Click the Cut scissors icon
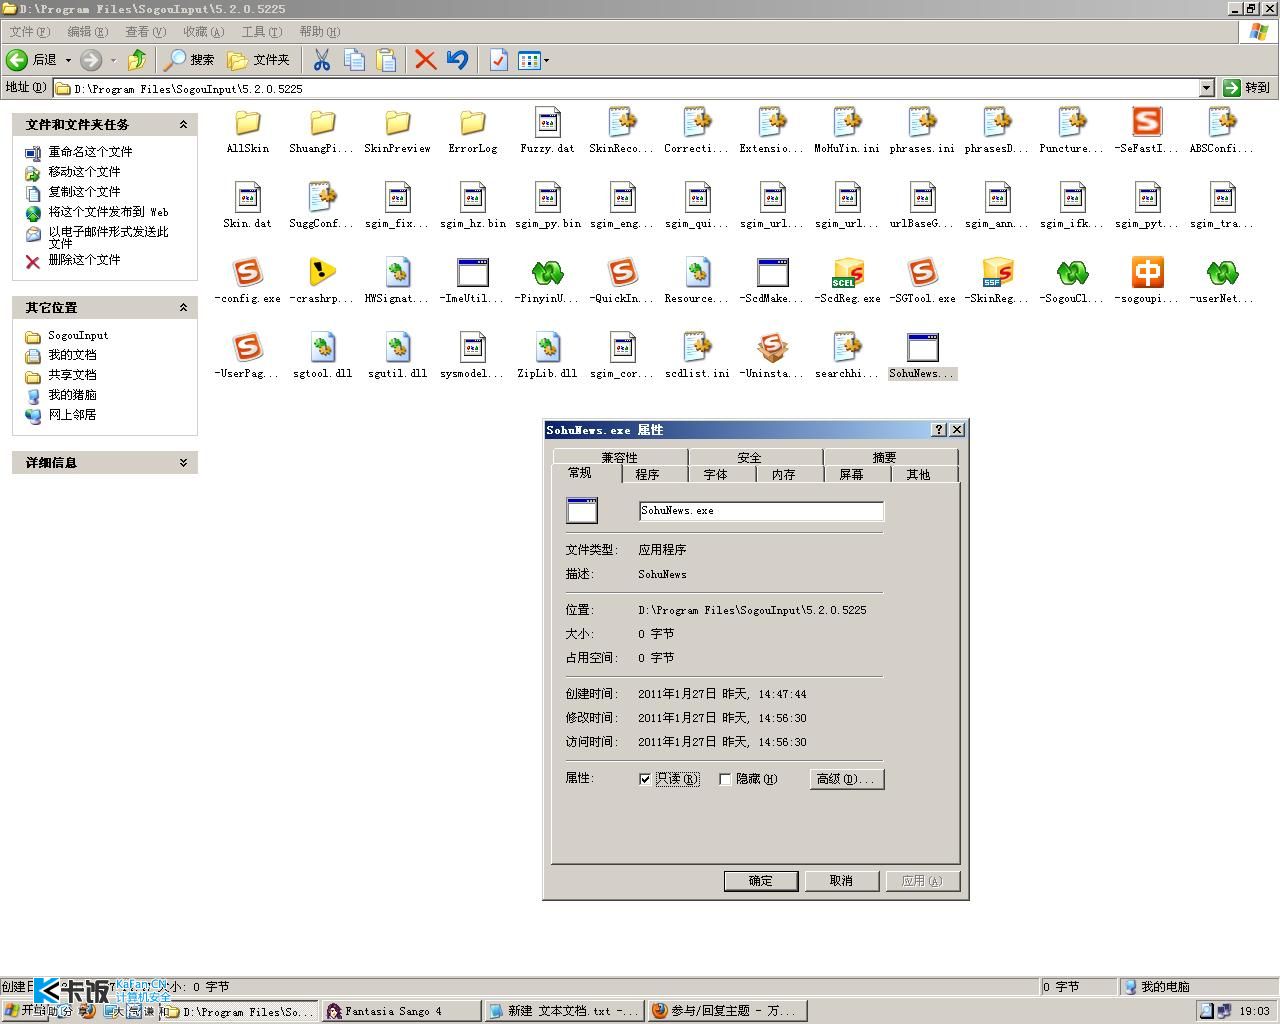The image size is (1280, 1024). [321, 60]
